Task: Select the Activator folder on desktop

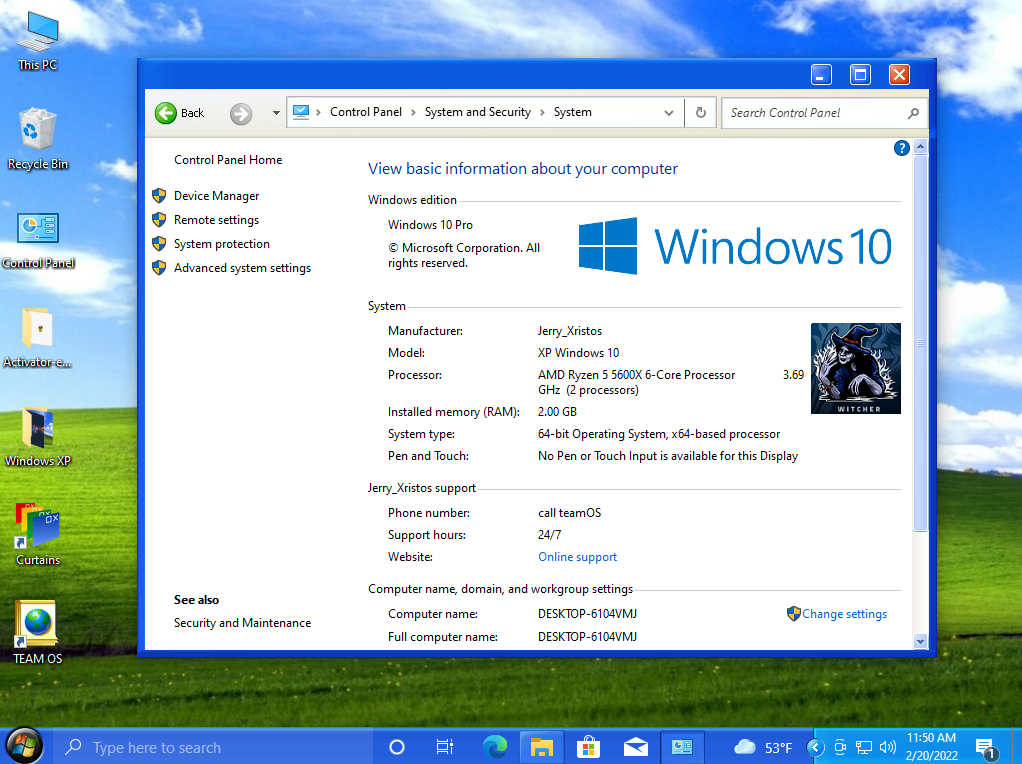Action: click(x=38, y=338)
